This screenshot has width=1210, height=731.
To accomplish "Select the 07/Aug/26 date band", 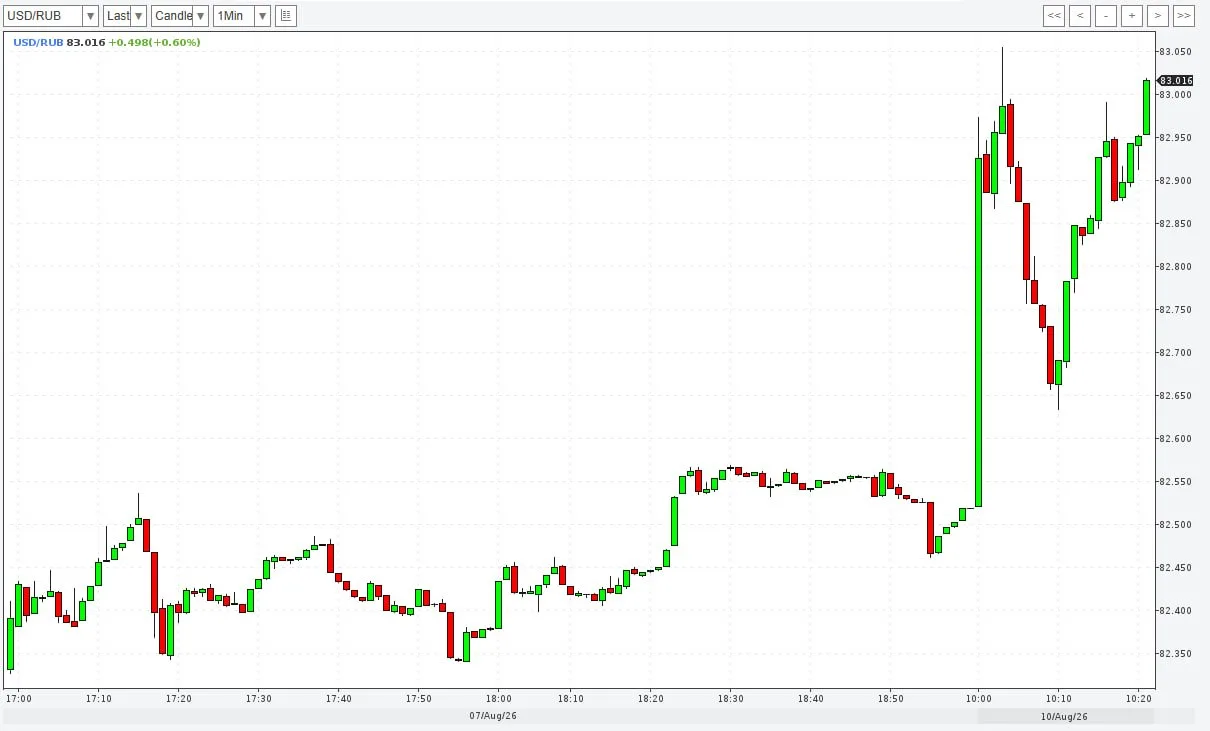I will click(x=492, y=716).
